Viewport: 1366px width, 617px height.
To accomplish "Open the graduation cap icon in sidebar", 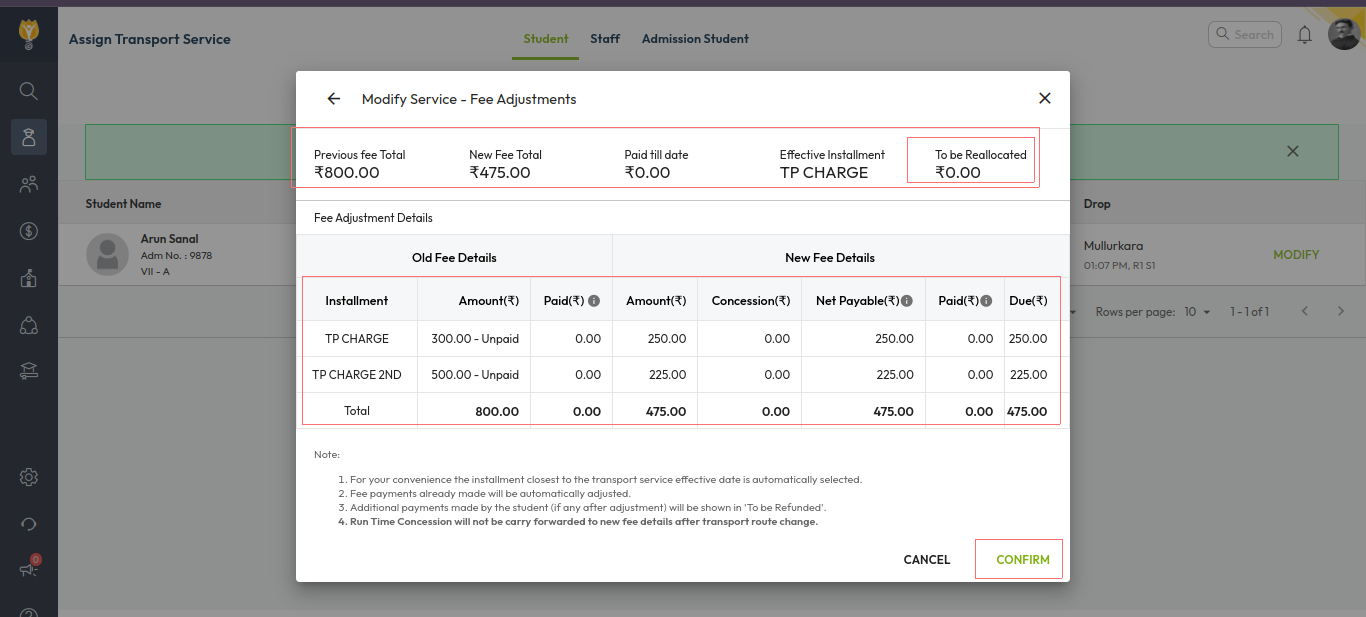I will pos(29,372).
